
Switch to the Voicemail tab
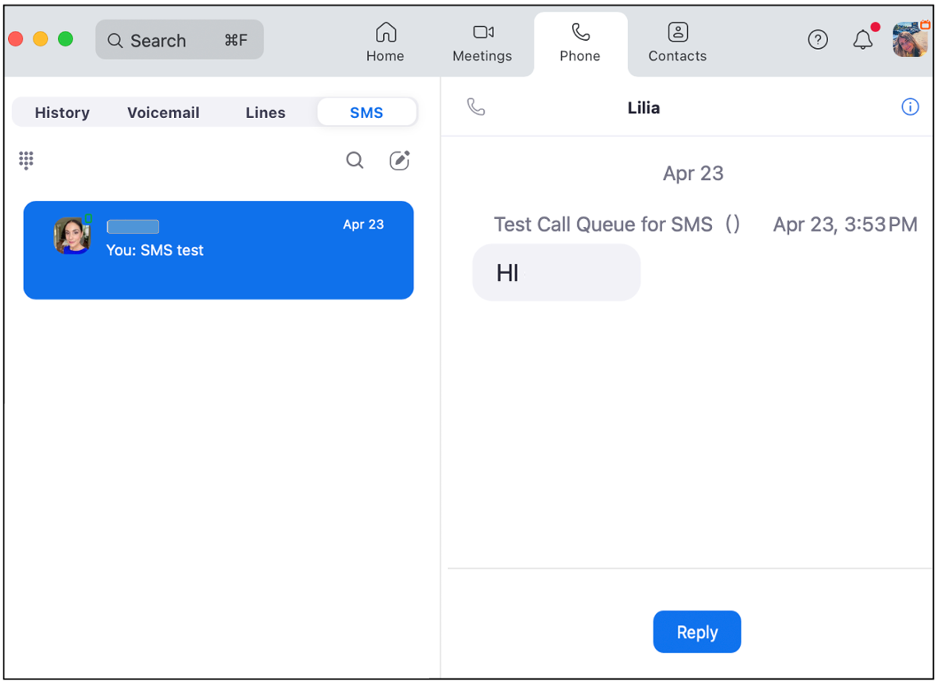click(163, 112)
